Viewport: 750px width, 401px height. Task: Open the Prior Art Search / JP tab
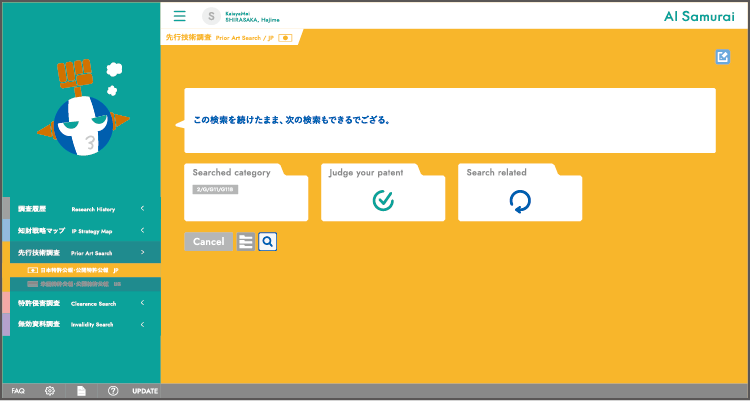point(230,37)
